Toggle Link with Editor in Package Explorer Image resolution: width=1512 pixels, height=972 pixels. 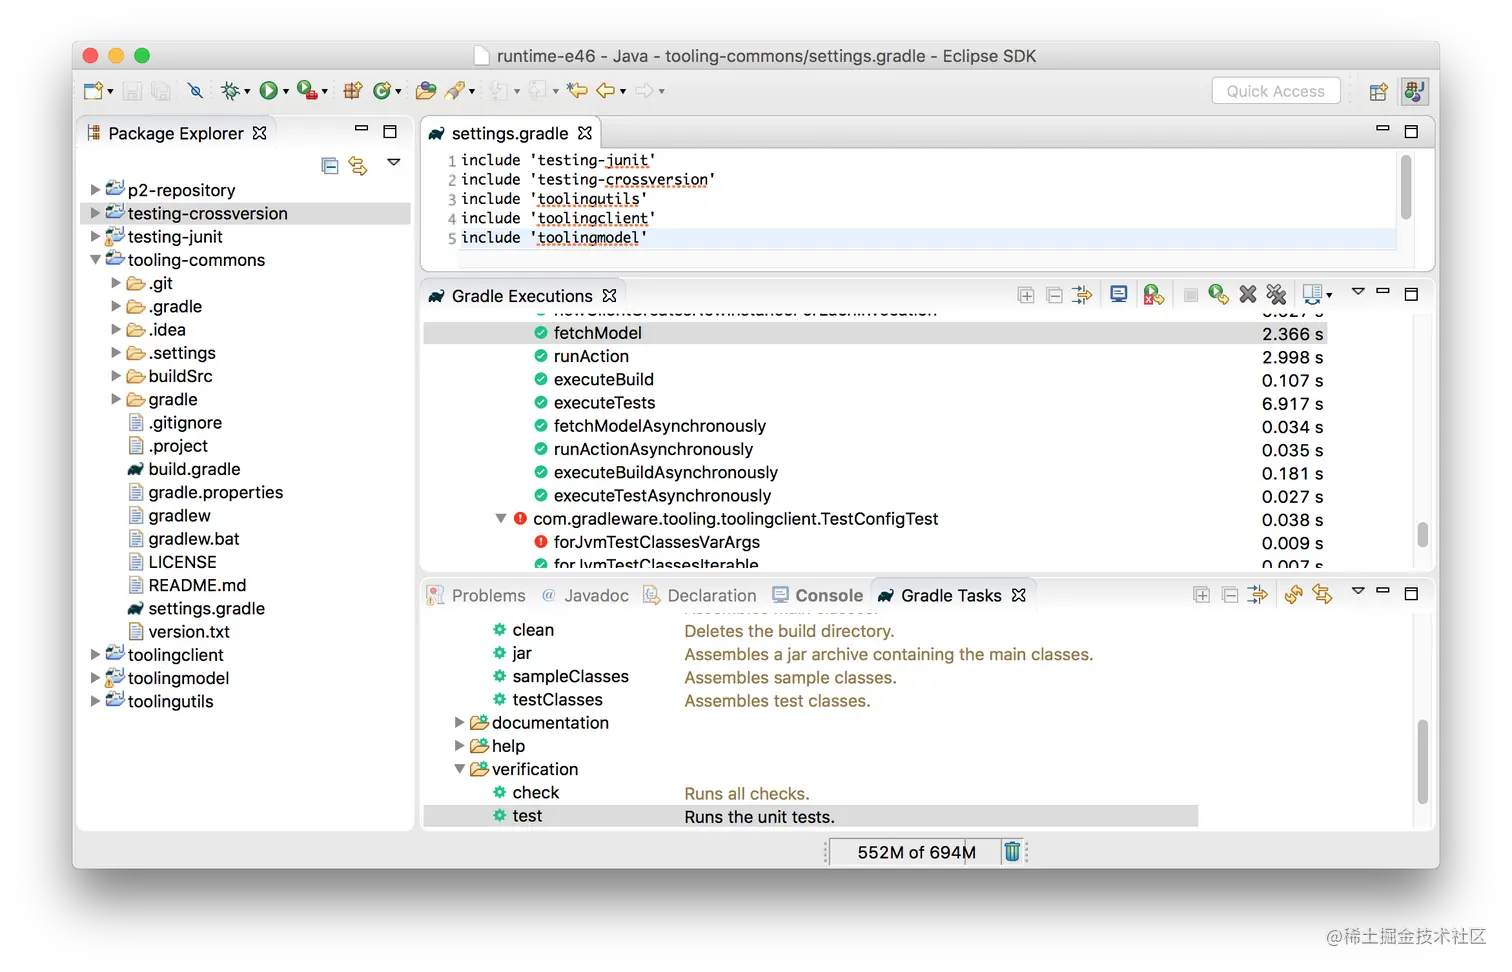tap(358, 166)
